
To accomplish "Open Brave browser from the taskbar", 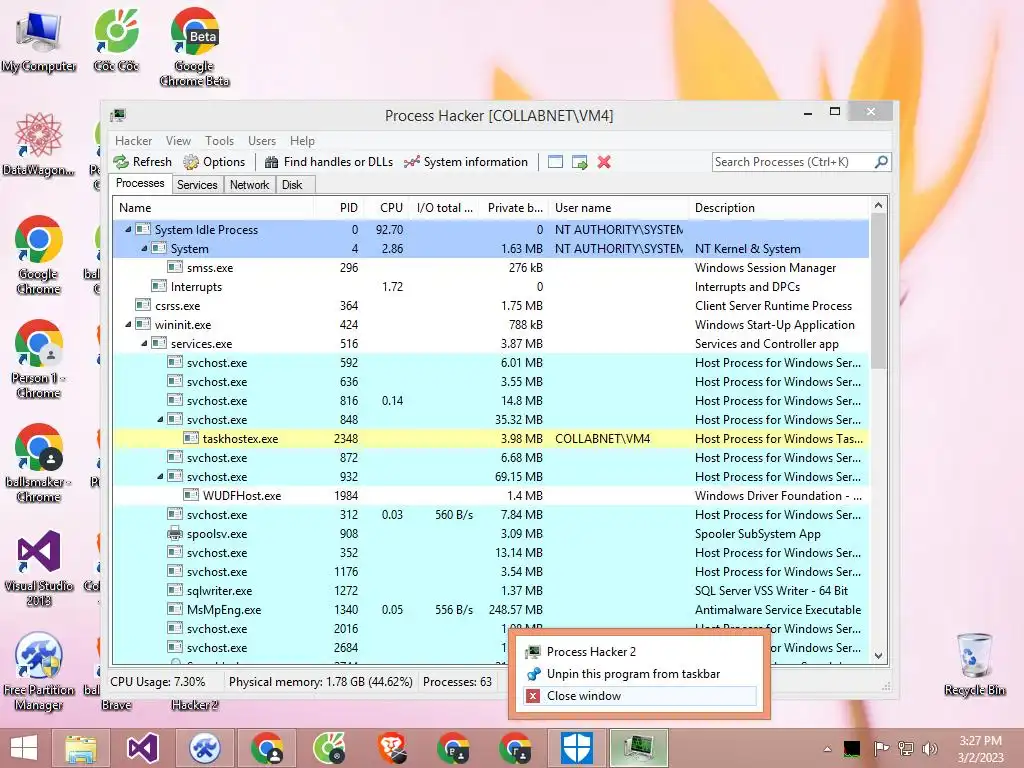I will click(x=392, y=748).
